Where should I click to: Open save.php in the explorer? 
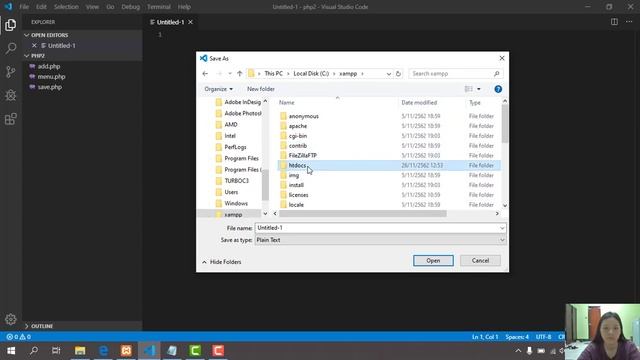tap(50, 87)
